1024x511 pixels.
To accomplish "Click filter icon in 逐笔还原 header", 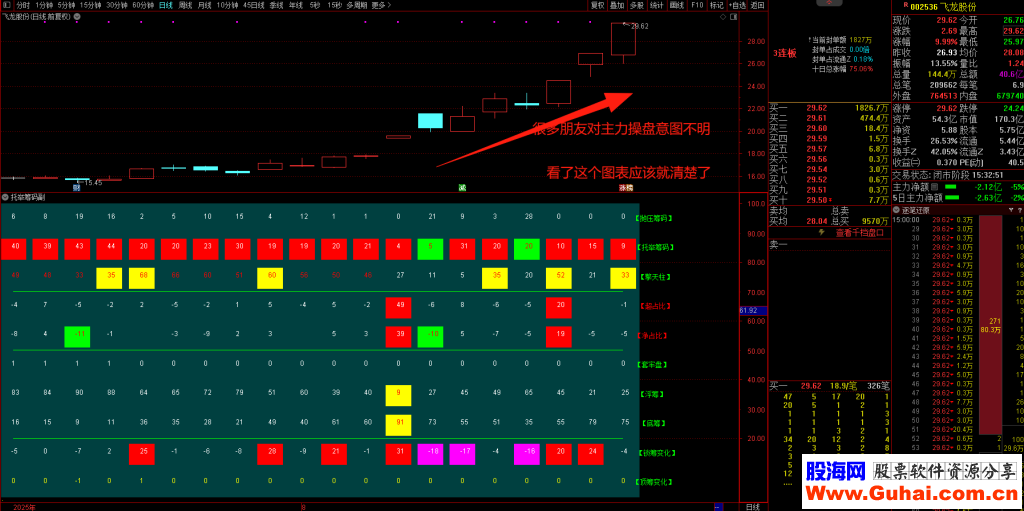I will point(1013,210).
